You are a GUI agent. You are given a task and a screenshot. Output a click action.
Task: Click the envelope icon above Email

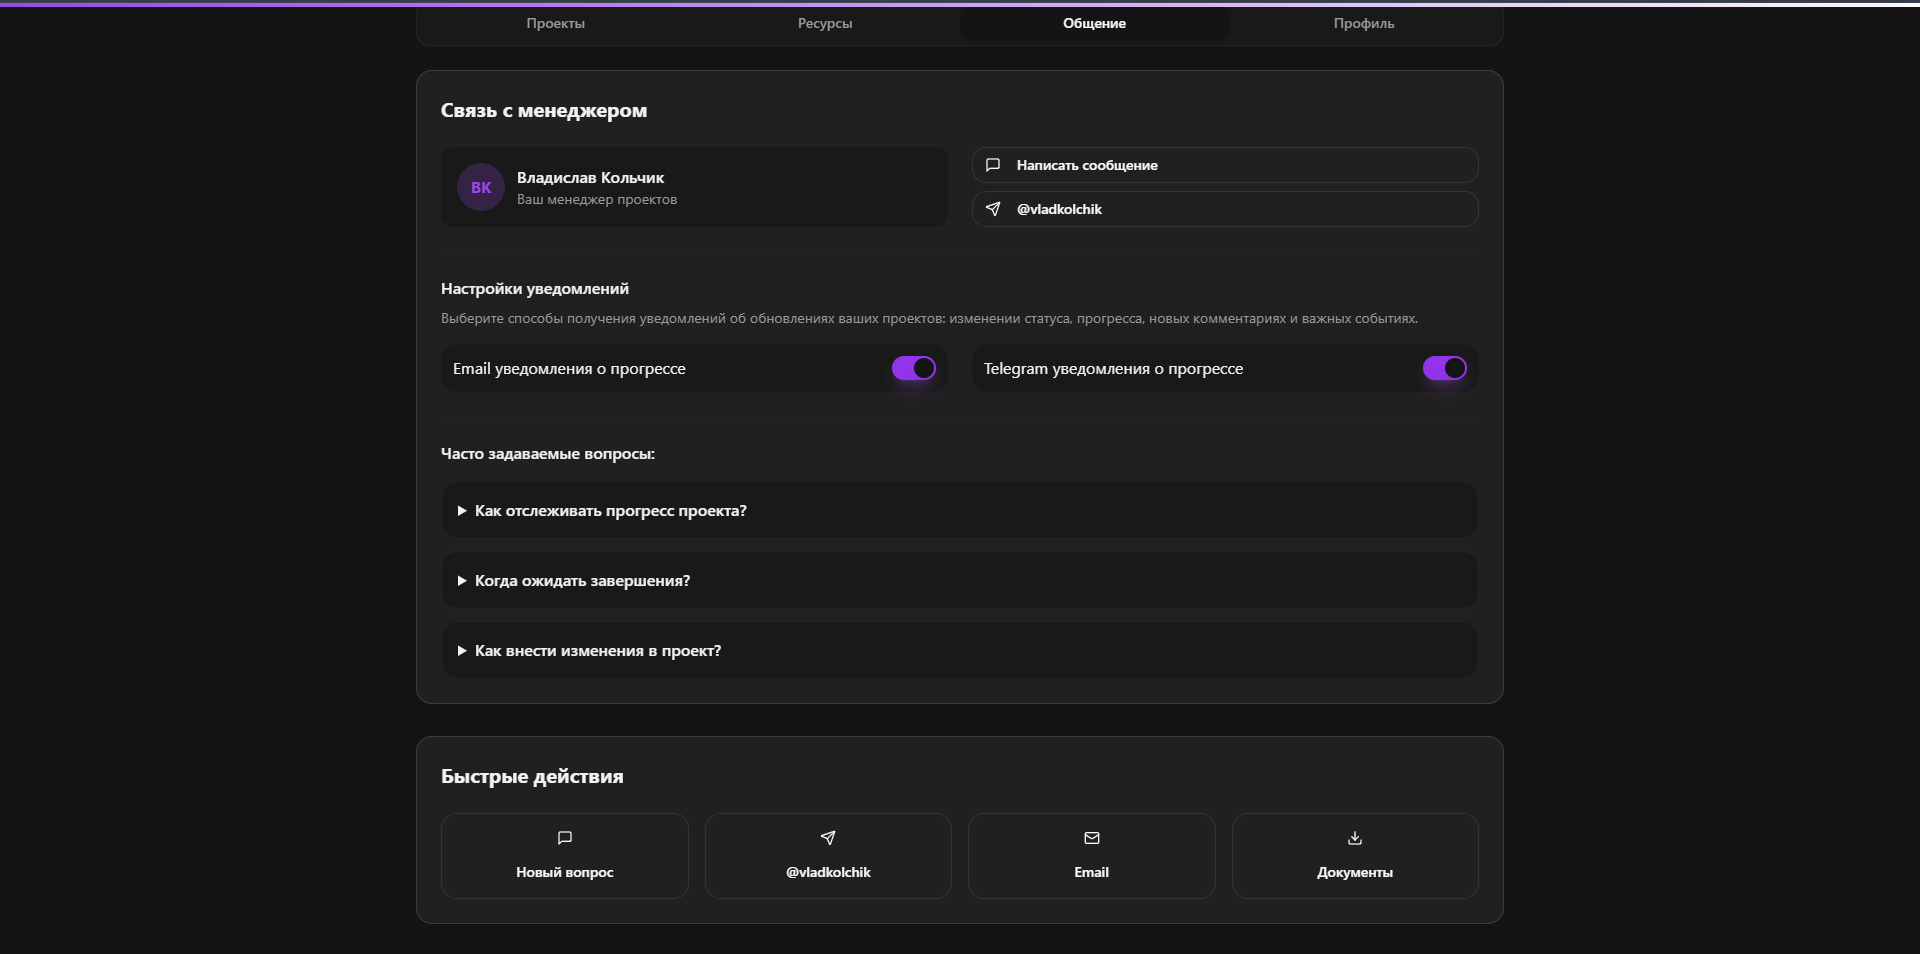(1092, 838)
